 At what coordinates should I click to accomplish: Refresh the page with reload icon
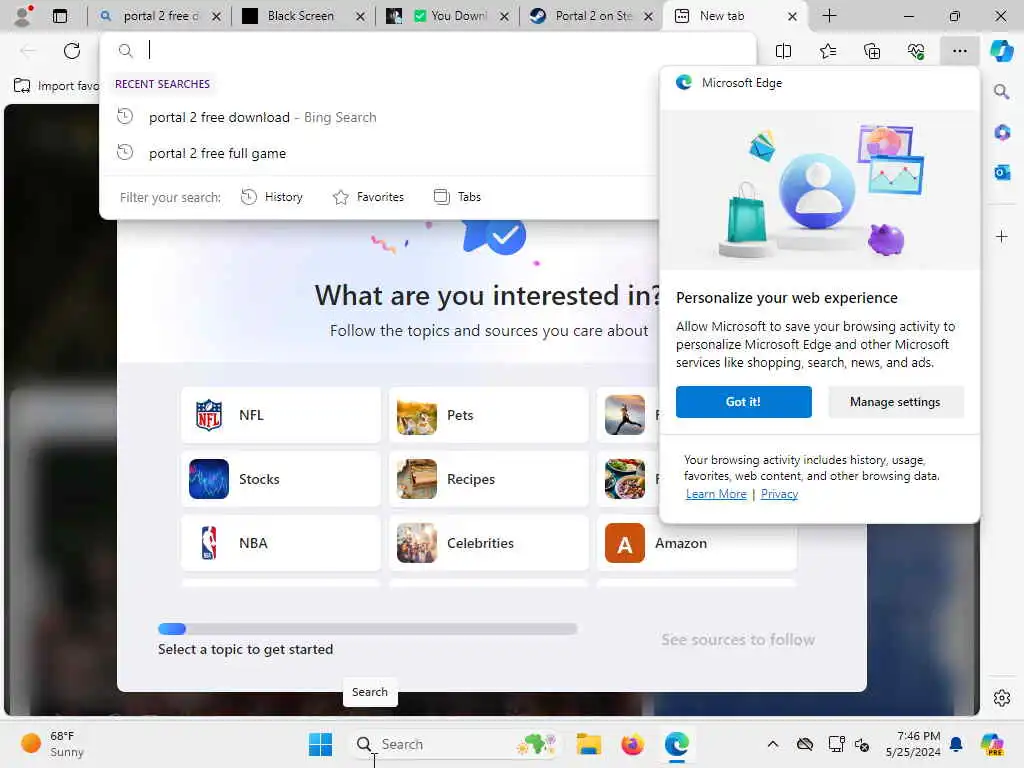[x=72, y=51]
